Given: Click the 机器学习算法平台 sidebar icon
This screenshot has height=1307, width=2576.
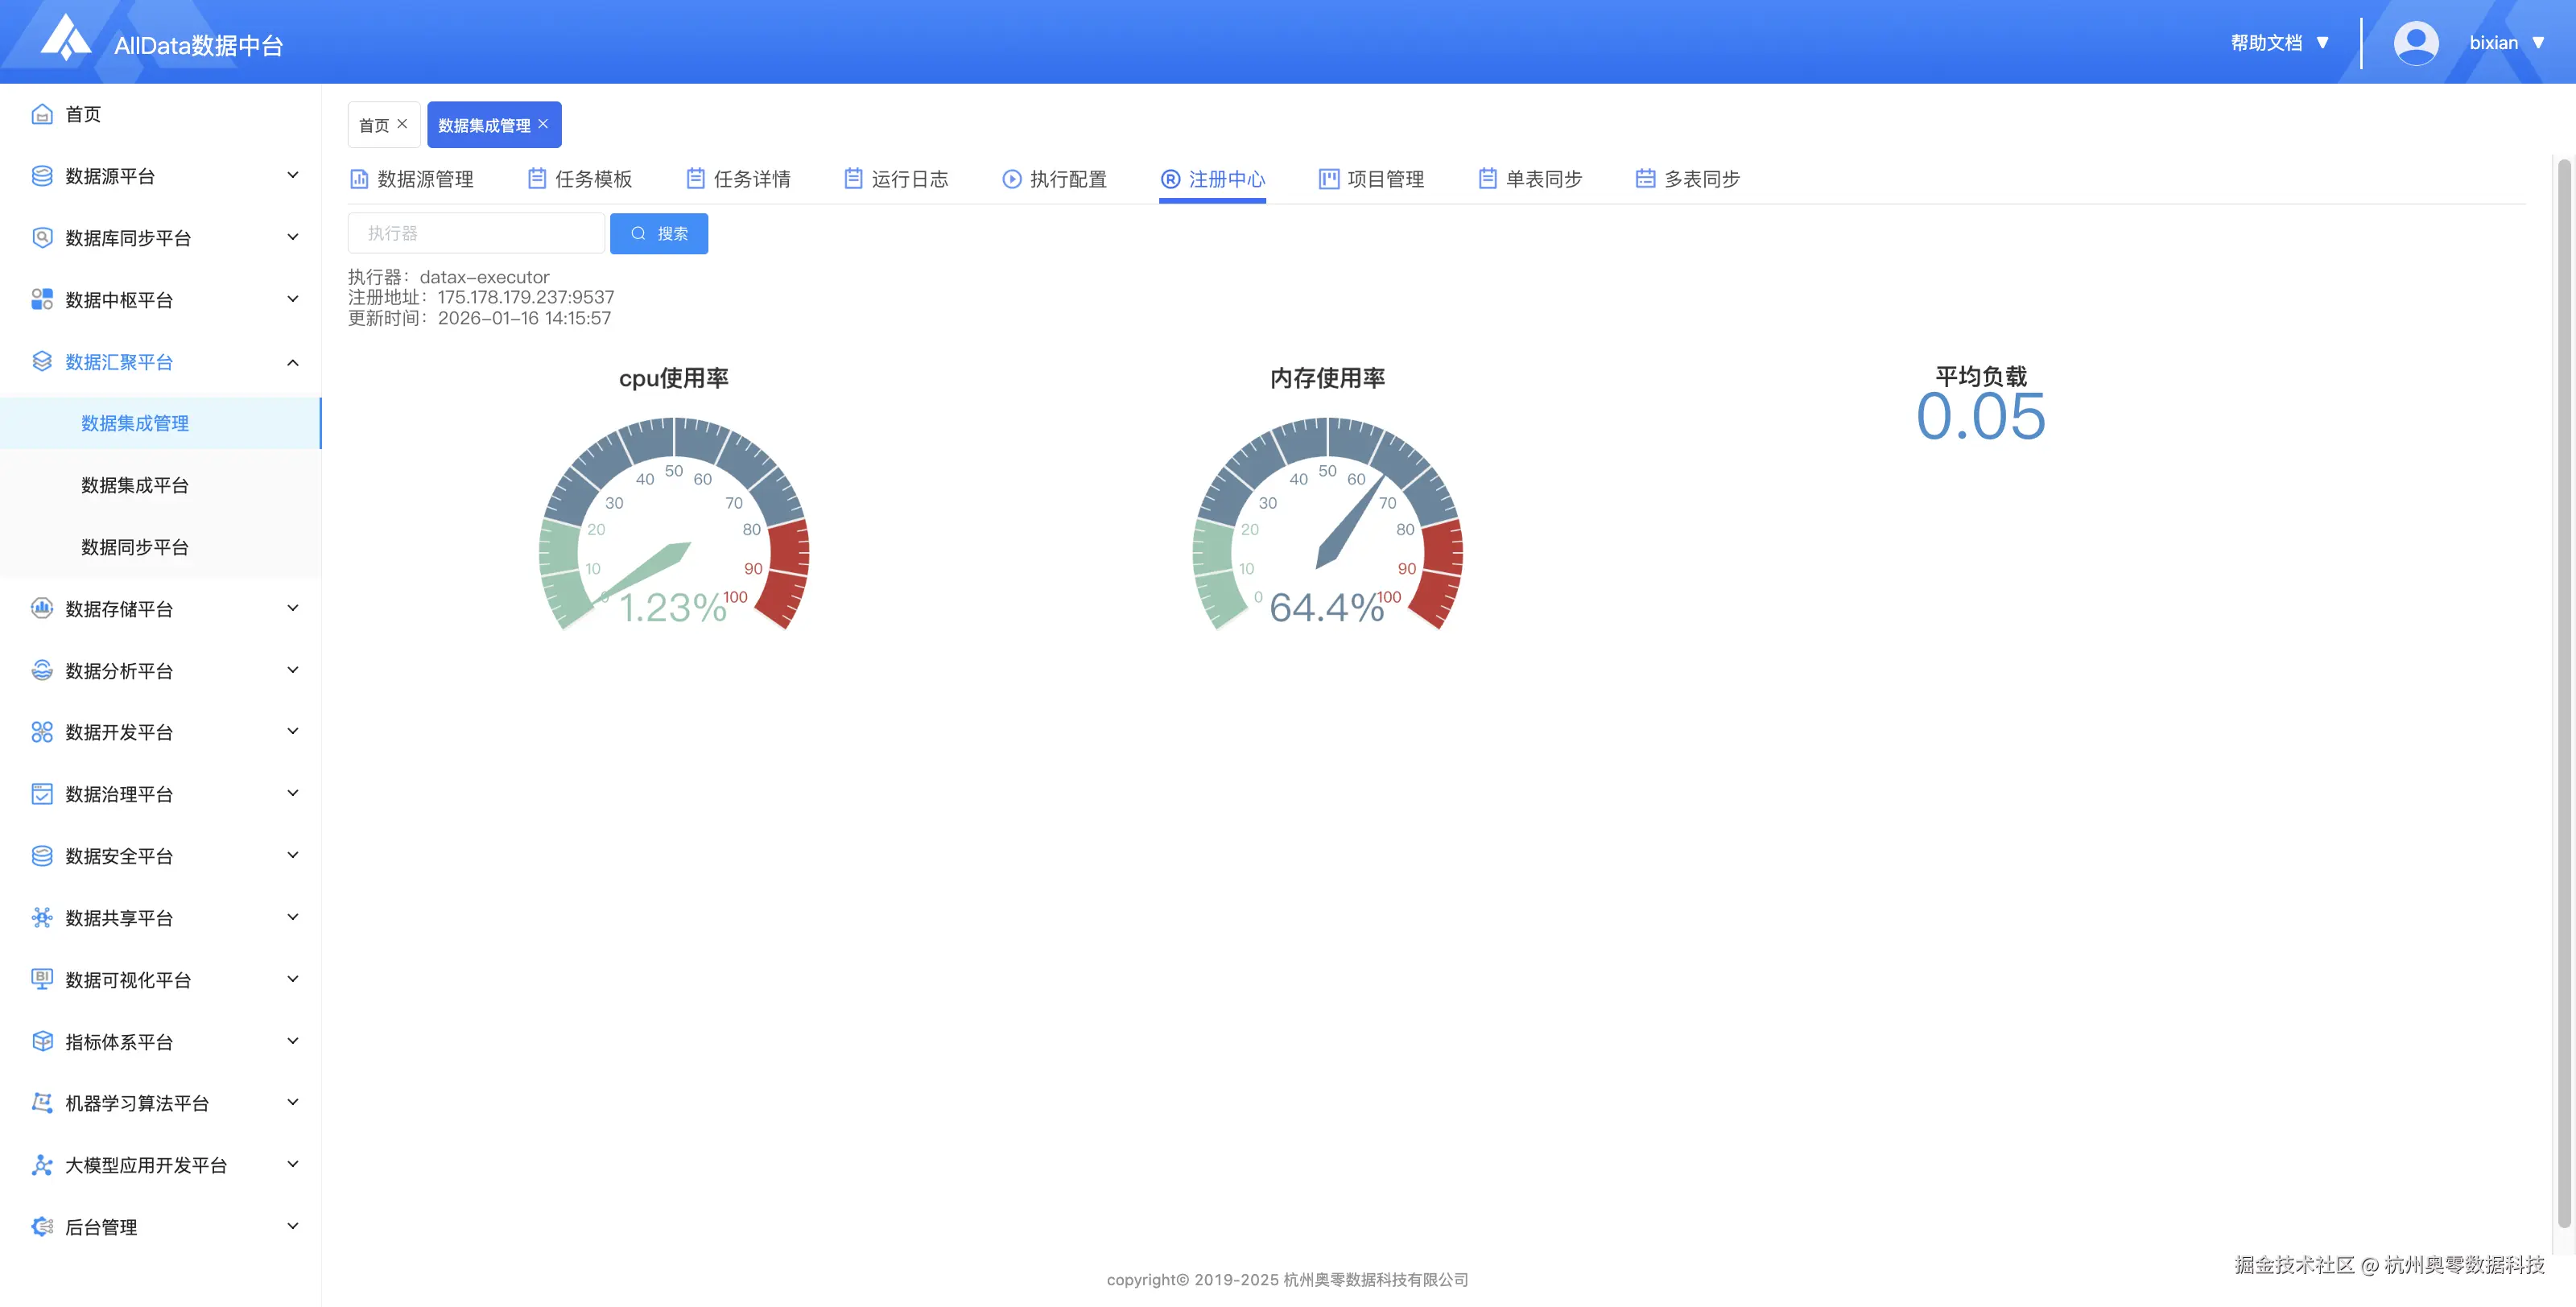Looking at the screenshot, I should pos(42,1102).
